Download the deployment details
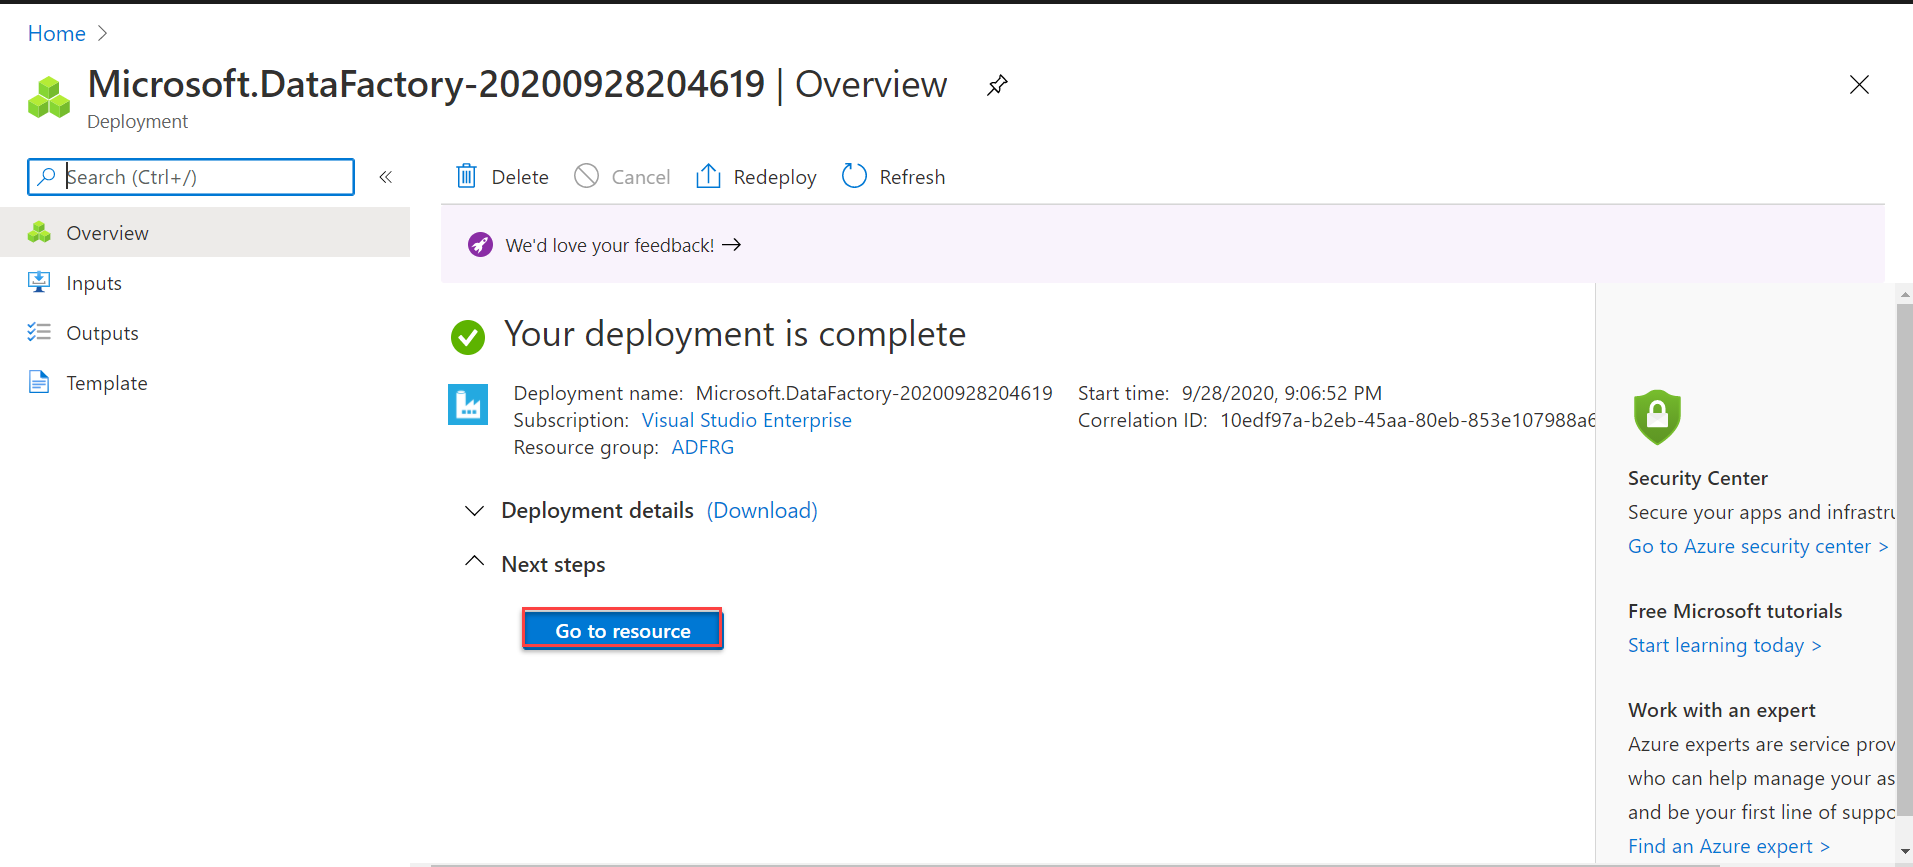This screenshot has width=1913, height=867. pyautogui.click(x=762, y=511)
